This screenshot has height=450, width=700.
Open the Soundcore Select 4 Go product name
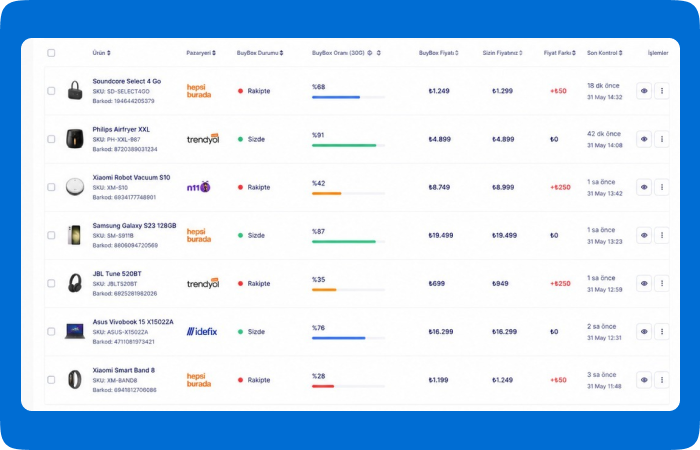pos(127,81)
